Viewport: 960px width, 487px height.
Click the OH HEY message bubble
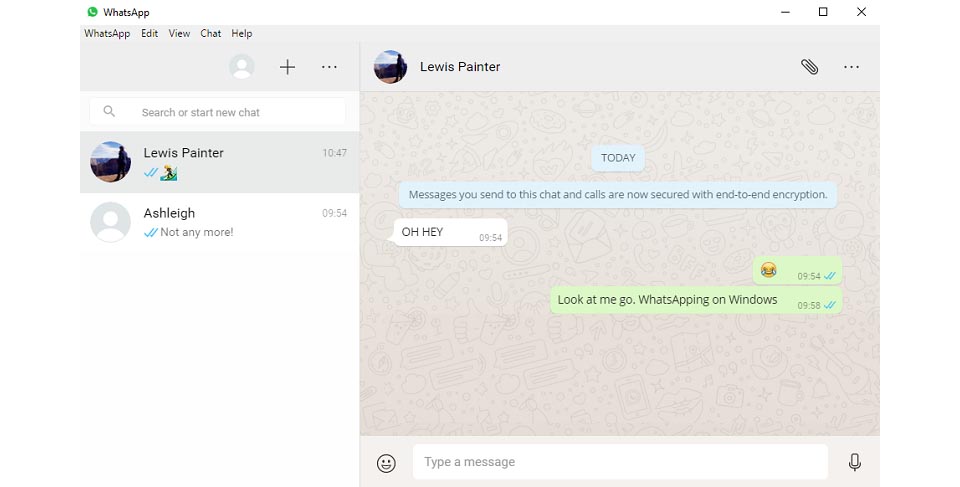[450, 233]
